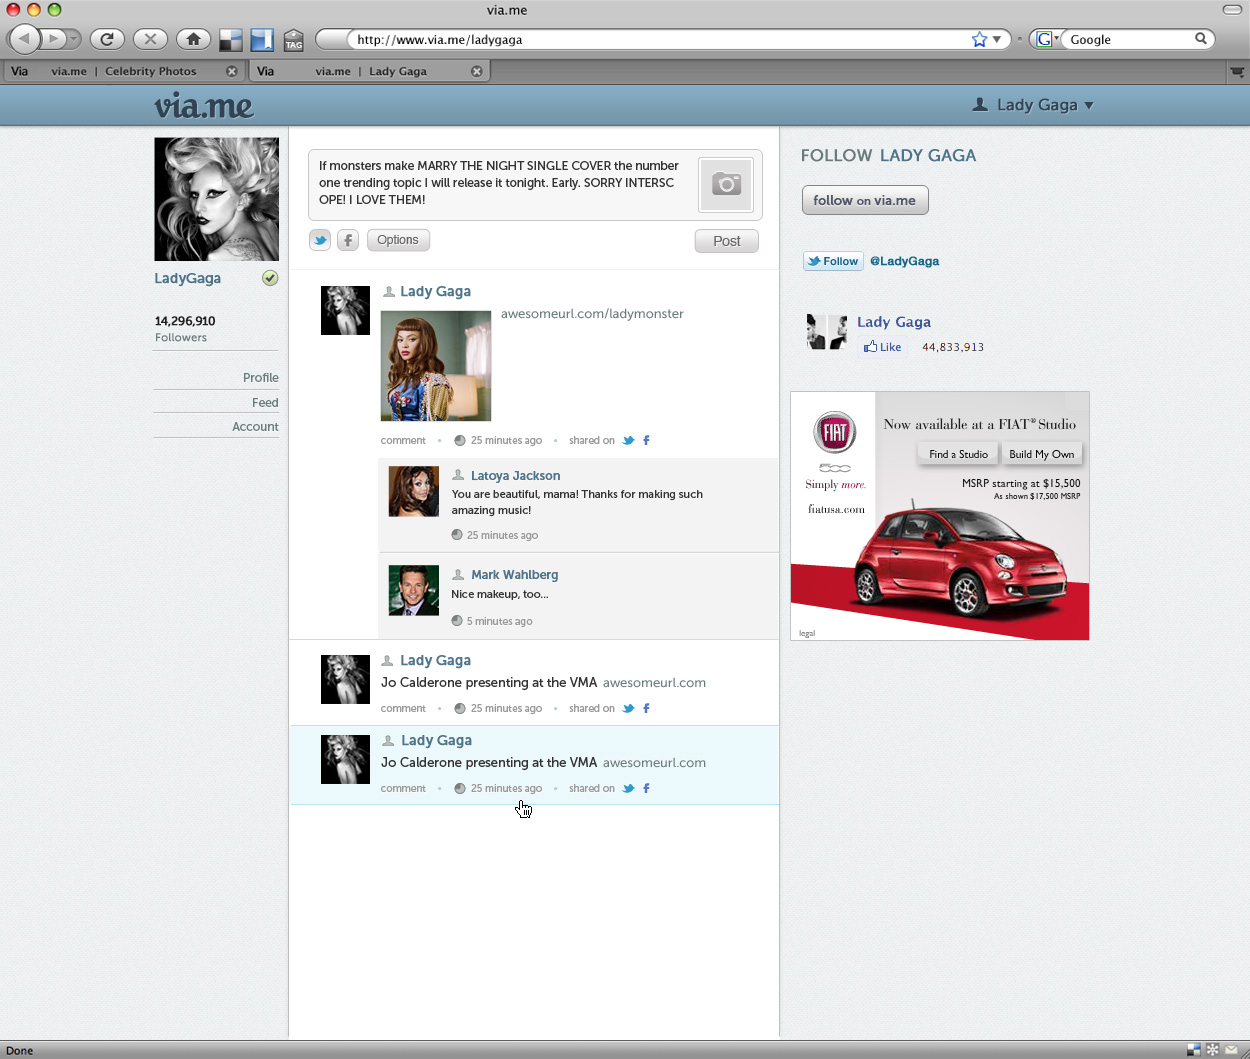Toggle Facebook sharing in the compose box

[x=348, y=240]
